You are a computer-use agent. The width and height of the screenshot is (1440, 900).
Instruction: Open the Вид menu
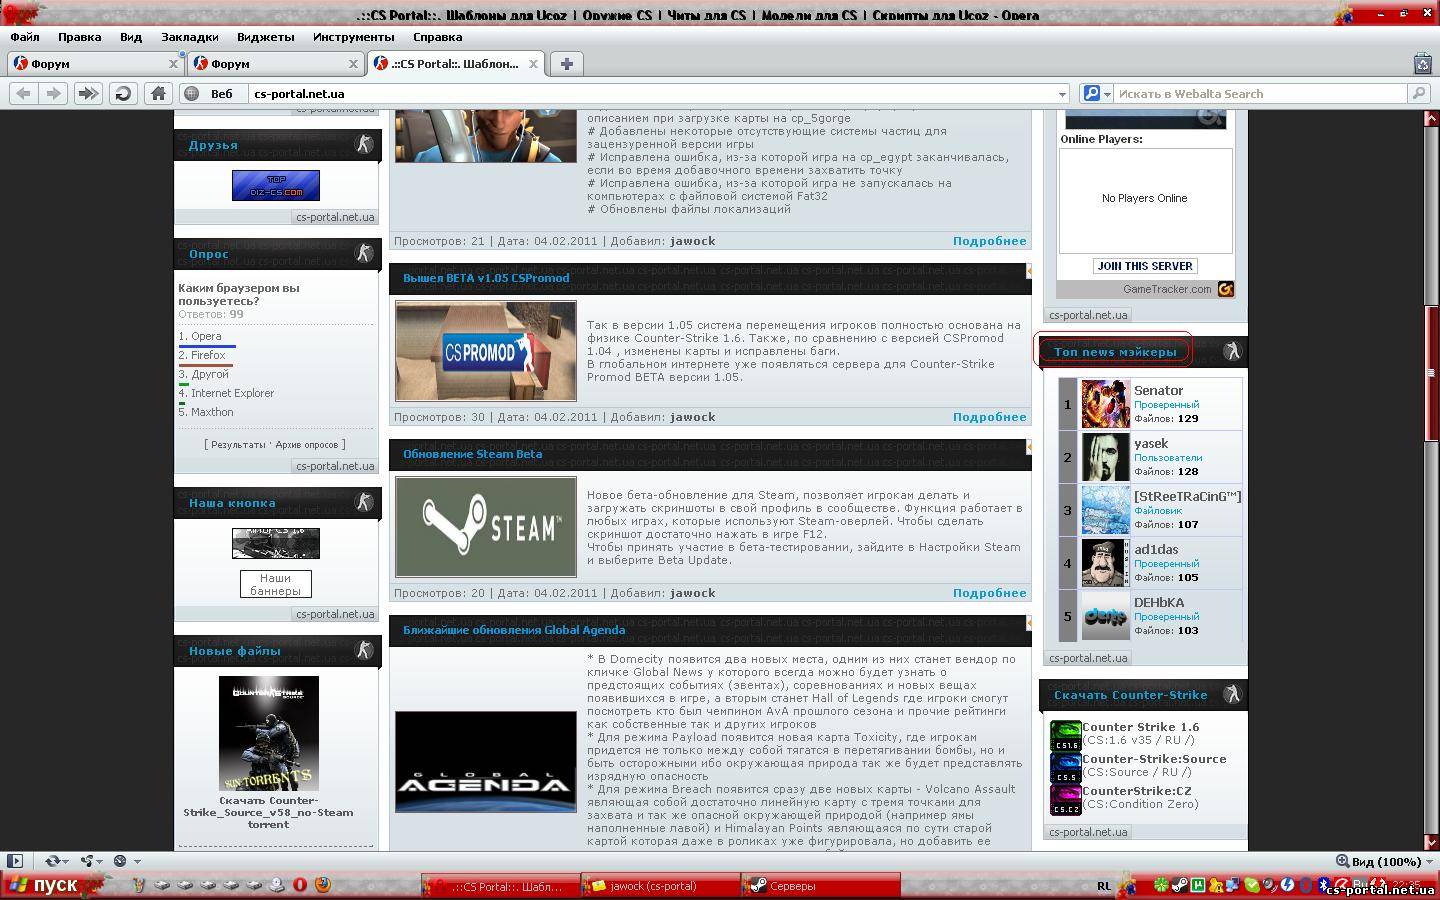(x=131, y=37)
